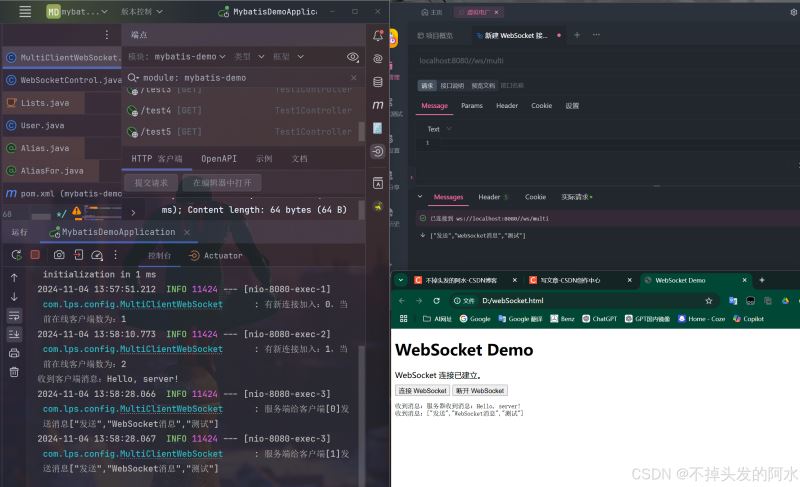800x487 pixels.
Task: Open WebSocketControl.java in file list
Action: (x=62, y=80)
